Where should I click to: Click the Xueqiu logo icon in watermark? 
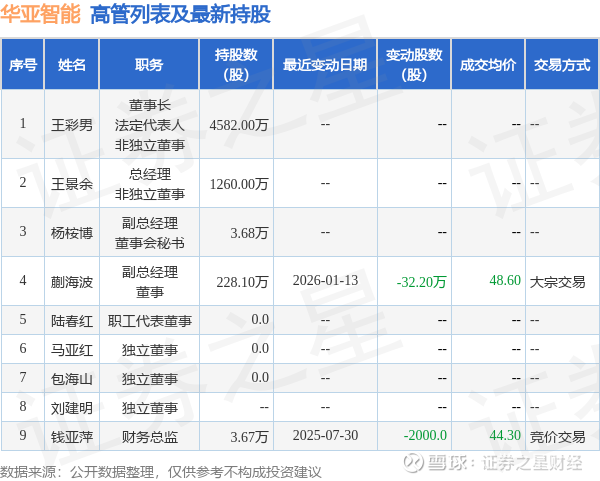414,462
